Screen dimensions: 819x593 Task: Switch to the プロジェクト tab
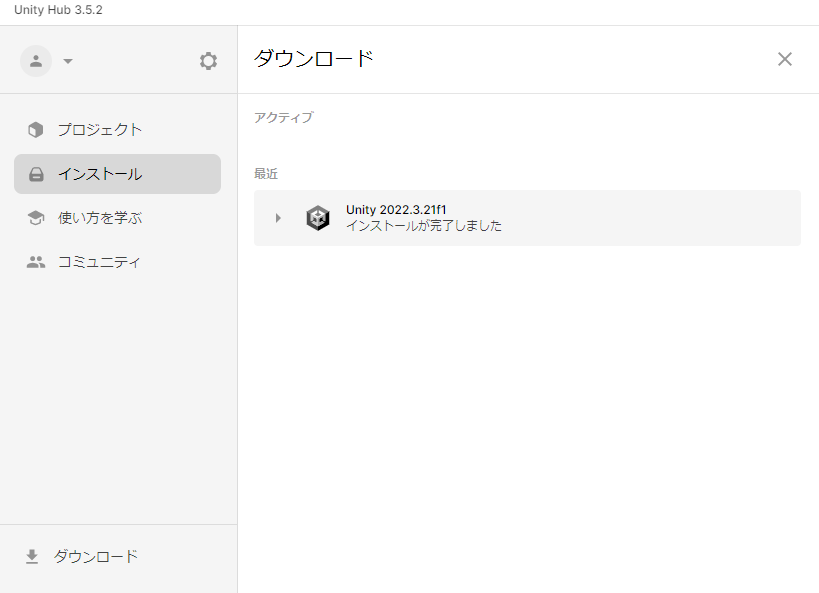(100, 130)
